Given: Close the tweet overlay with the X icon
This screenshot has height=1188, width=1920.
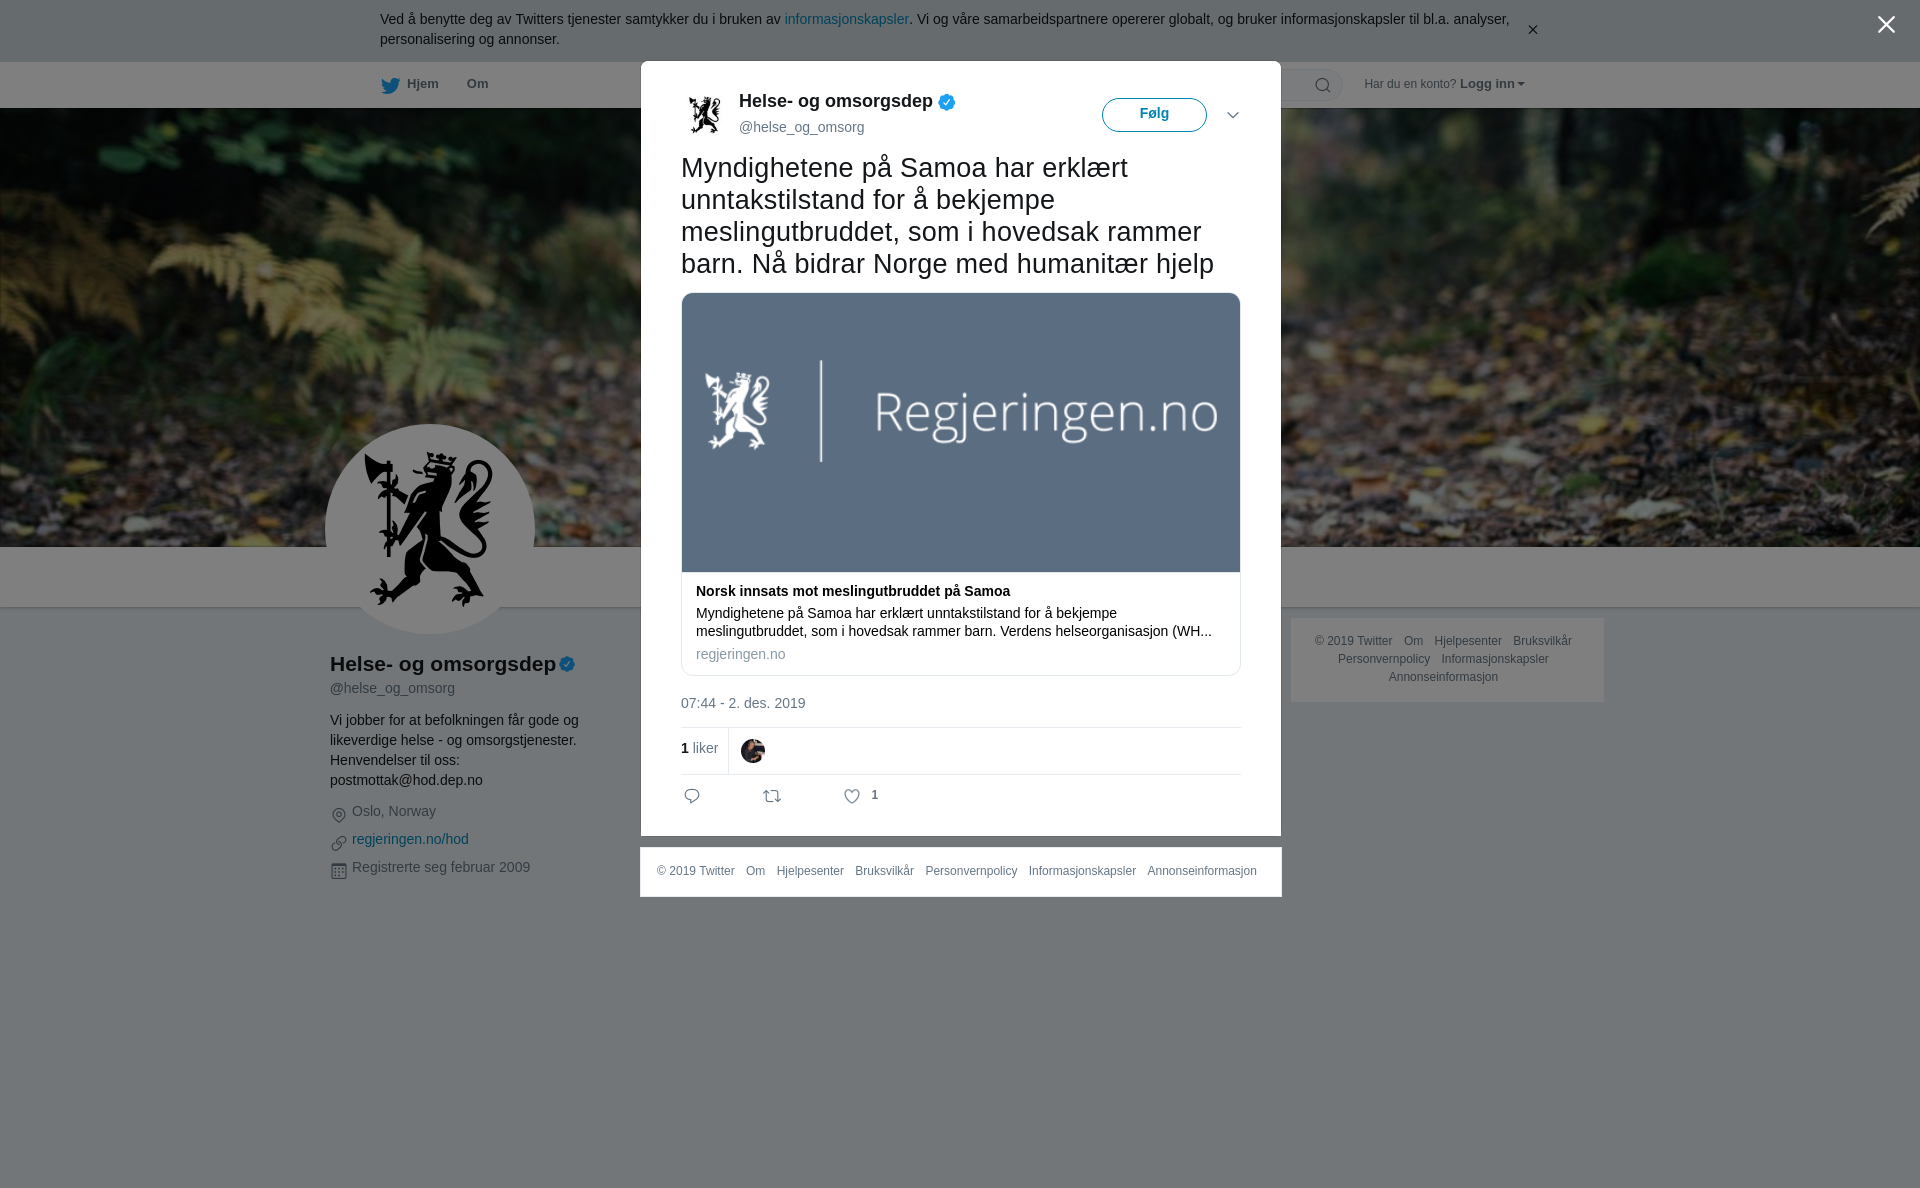Looking at the screenshot, I should click(1886, 25).
